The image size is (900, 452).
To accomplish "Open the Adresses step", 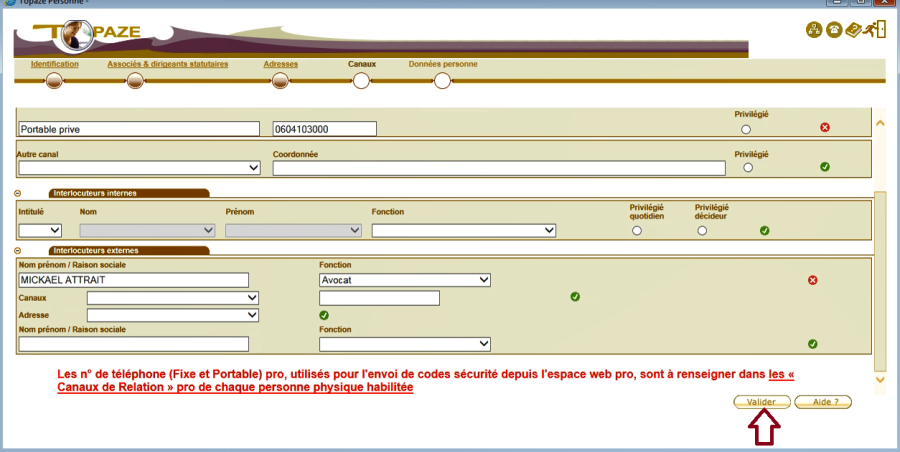I will coord(280,64).
